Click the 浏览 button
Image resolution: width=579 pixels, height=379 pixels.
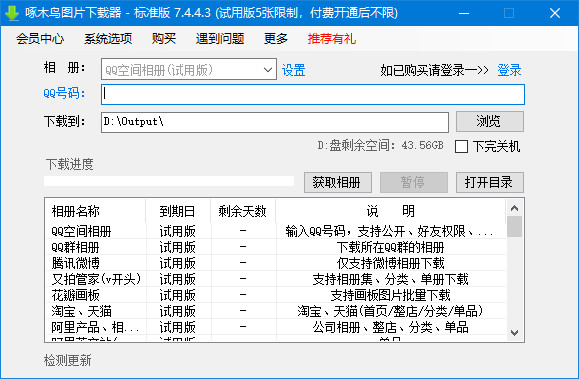pyautogui.click(x=490, y=122)
